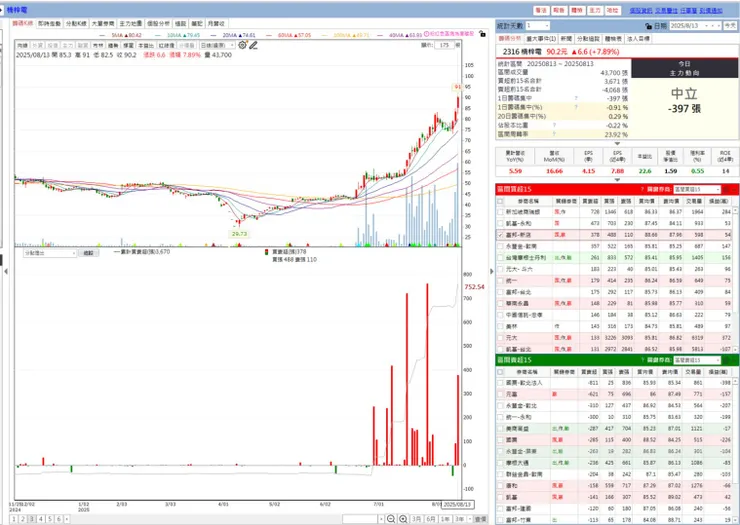Click the display count field showing 175

click(x=444, y=45)
